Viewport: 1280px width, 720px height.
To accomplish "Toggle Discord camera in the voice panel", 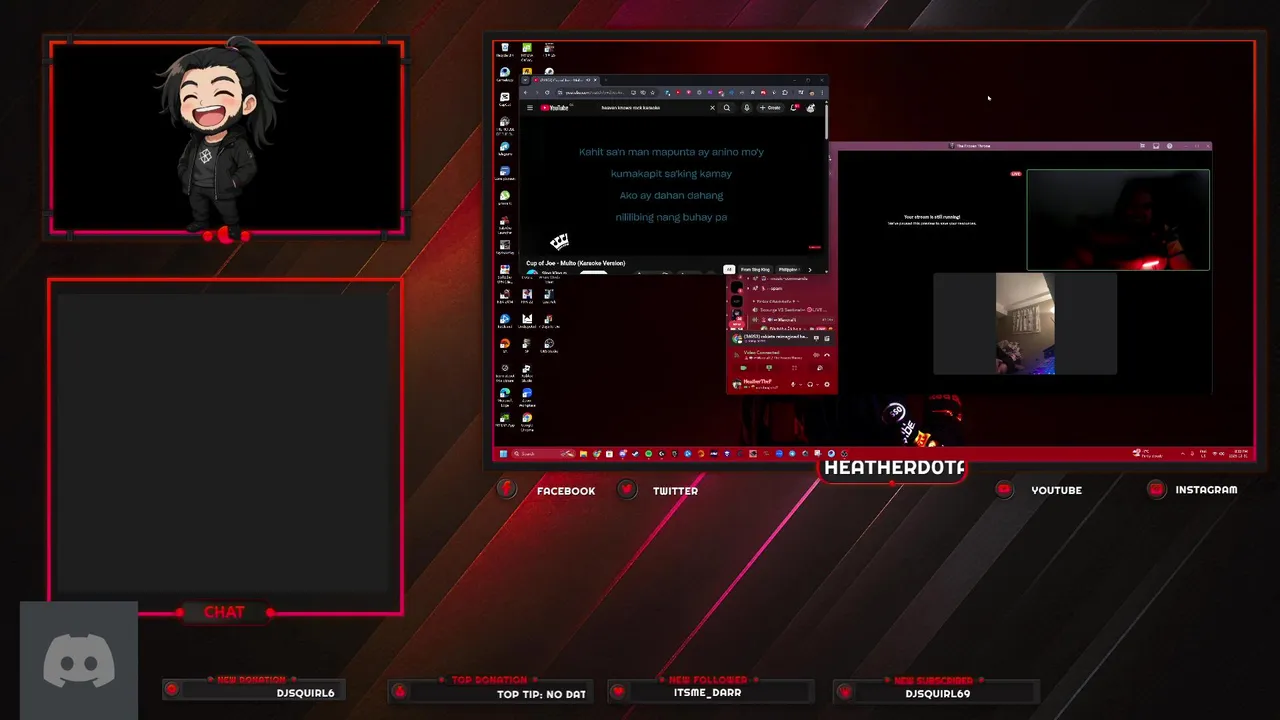I will pos(743,368).
